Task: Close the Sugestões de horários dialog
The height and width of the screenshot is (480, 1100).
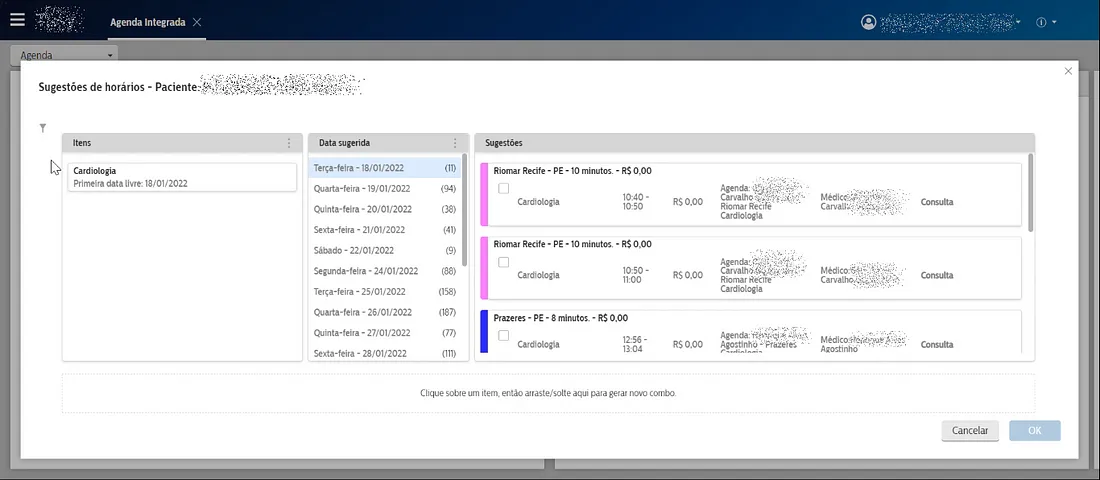Action: (x=1068, y=71)
